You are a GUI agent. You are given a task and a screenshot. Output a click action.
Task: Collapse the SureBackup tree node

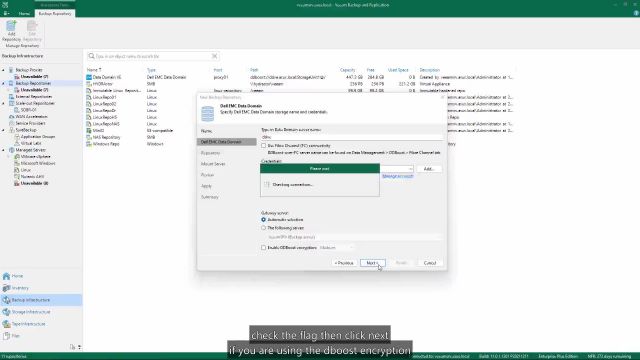coord(4,130)
